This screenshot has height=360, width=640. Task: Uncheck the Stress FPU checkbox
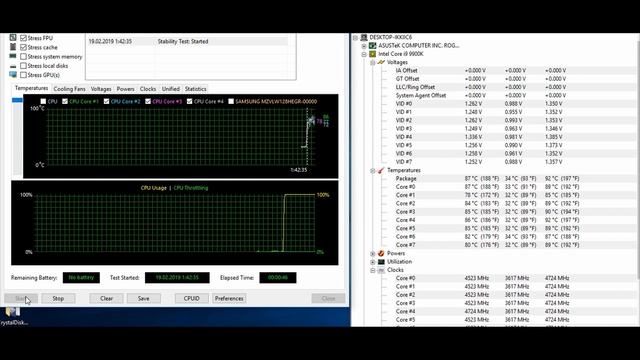coord(23,38)
